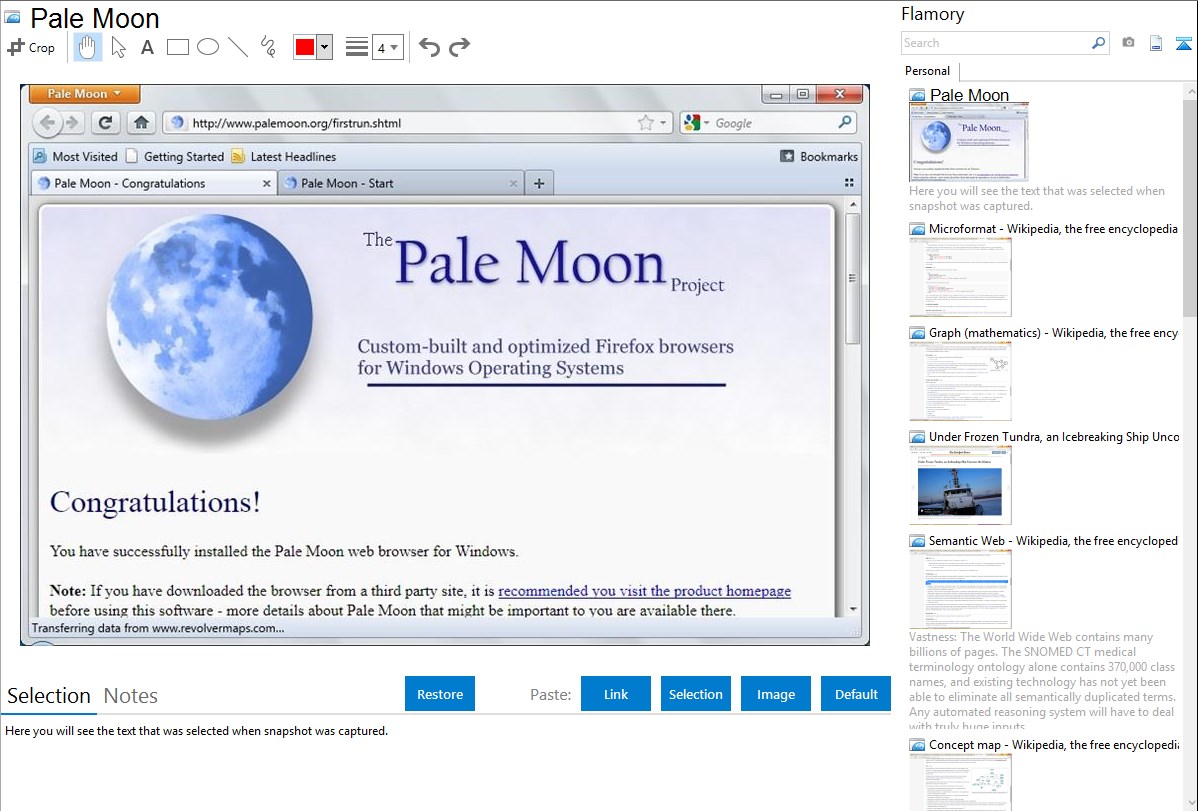Click the browser Back arrow button
This screenshot has height=811, width=1198.
click(x=47, y=122)
